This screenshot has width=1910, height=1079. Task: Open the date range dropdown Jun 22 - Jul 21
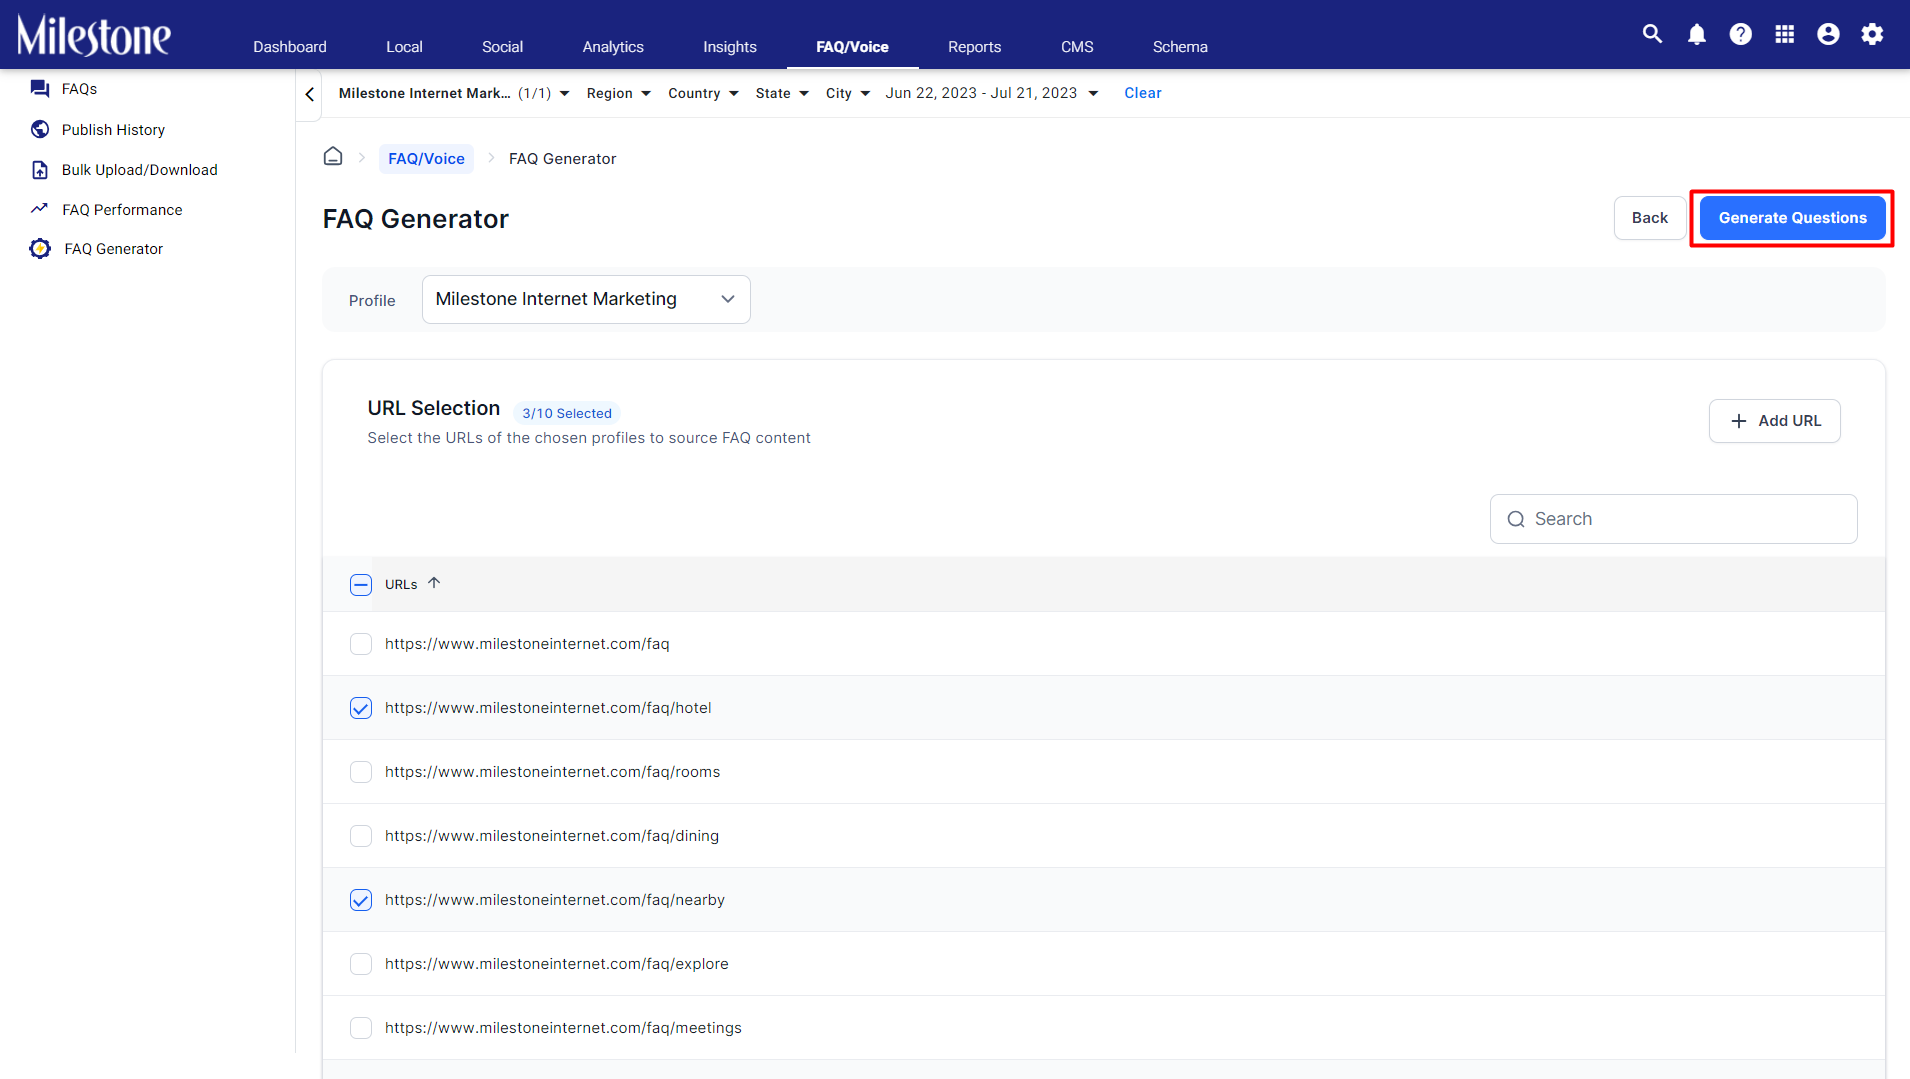point(992,93)
